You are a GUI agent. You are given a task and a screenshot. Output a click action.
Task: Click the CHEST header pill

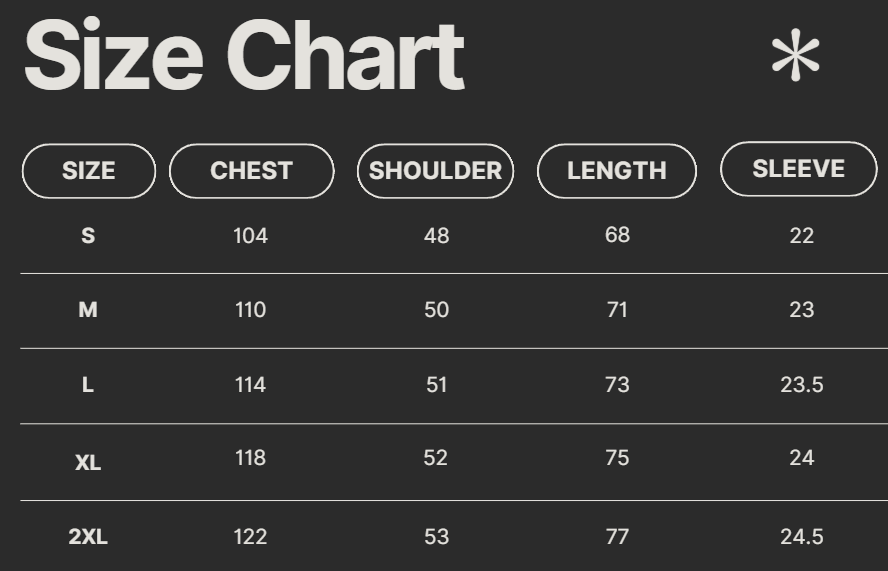pos(251,171)
